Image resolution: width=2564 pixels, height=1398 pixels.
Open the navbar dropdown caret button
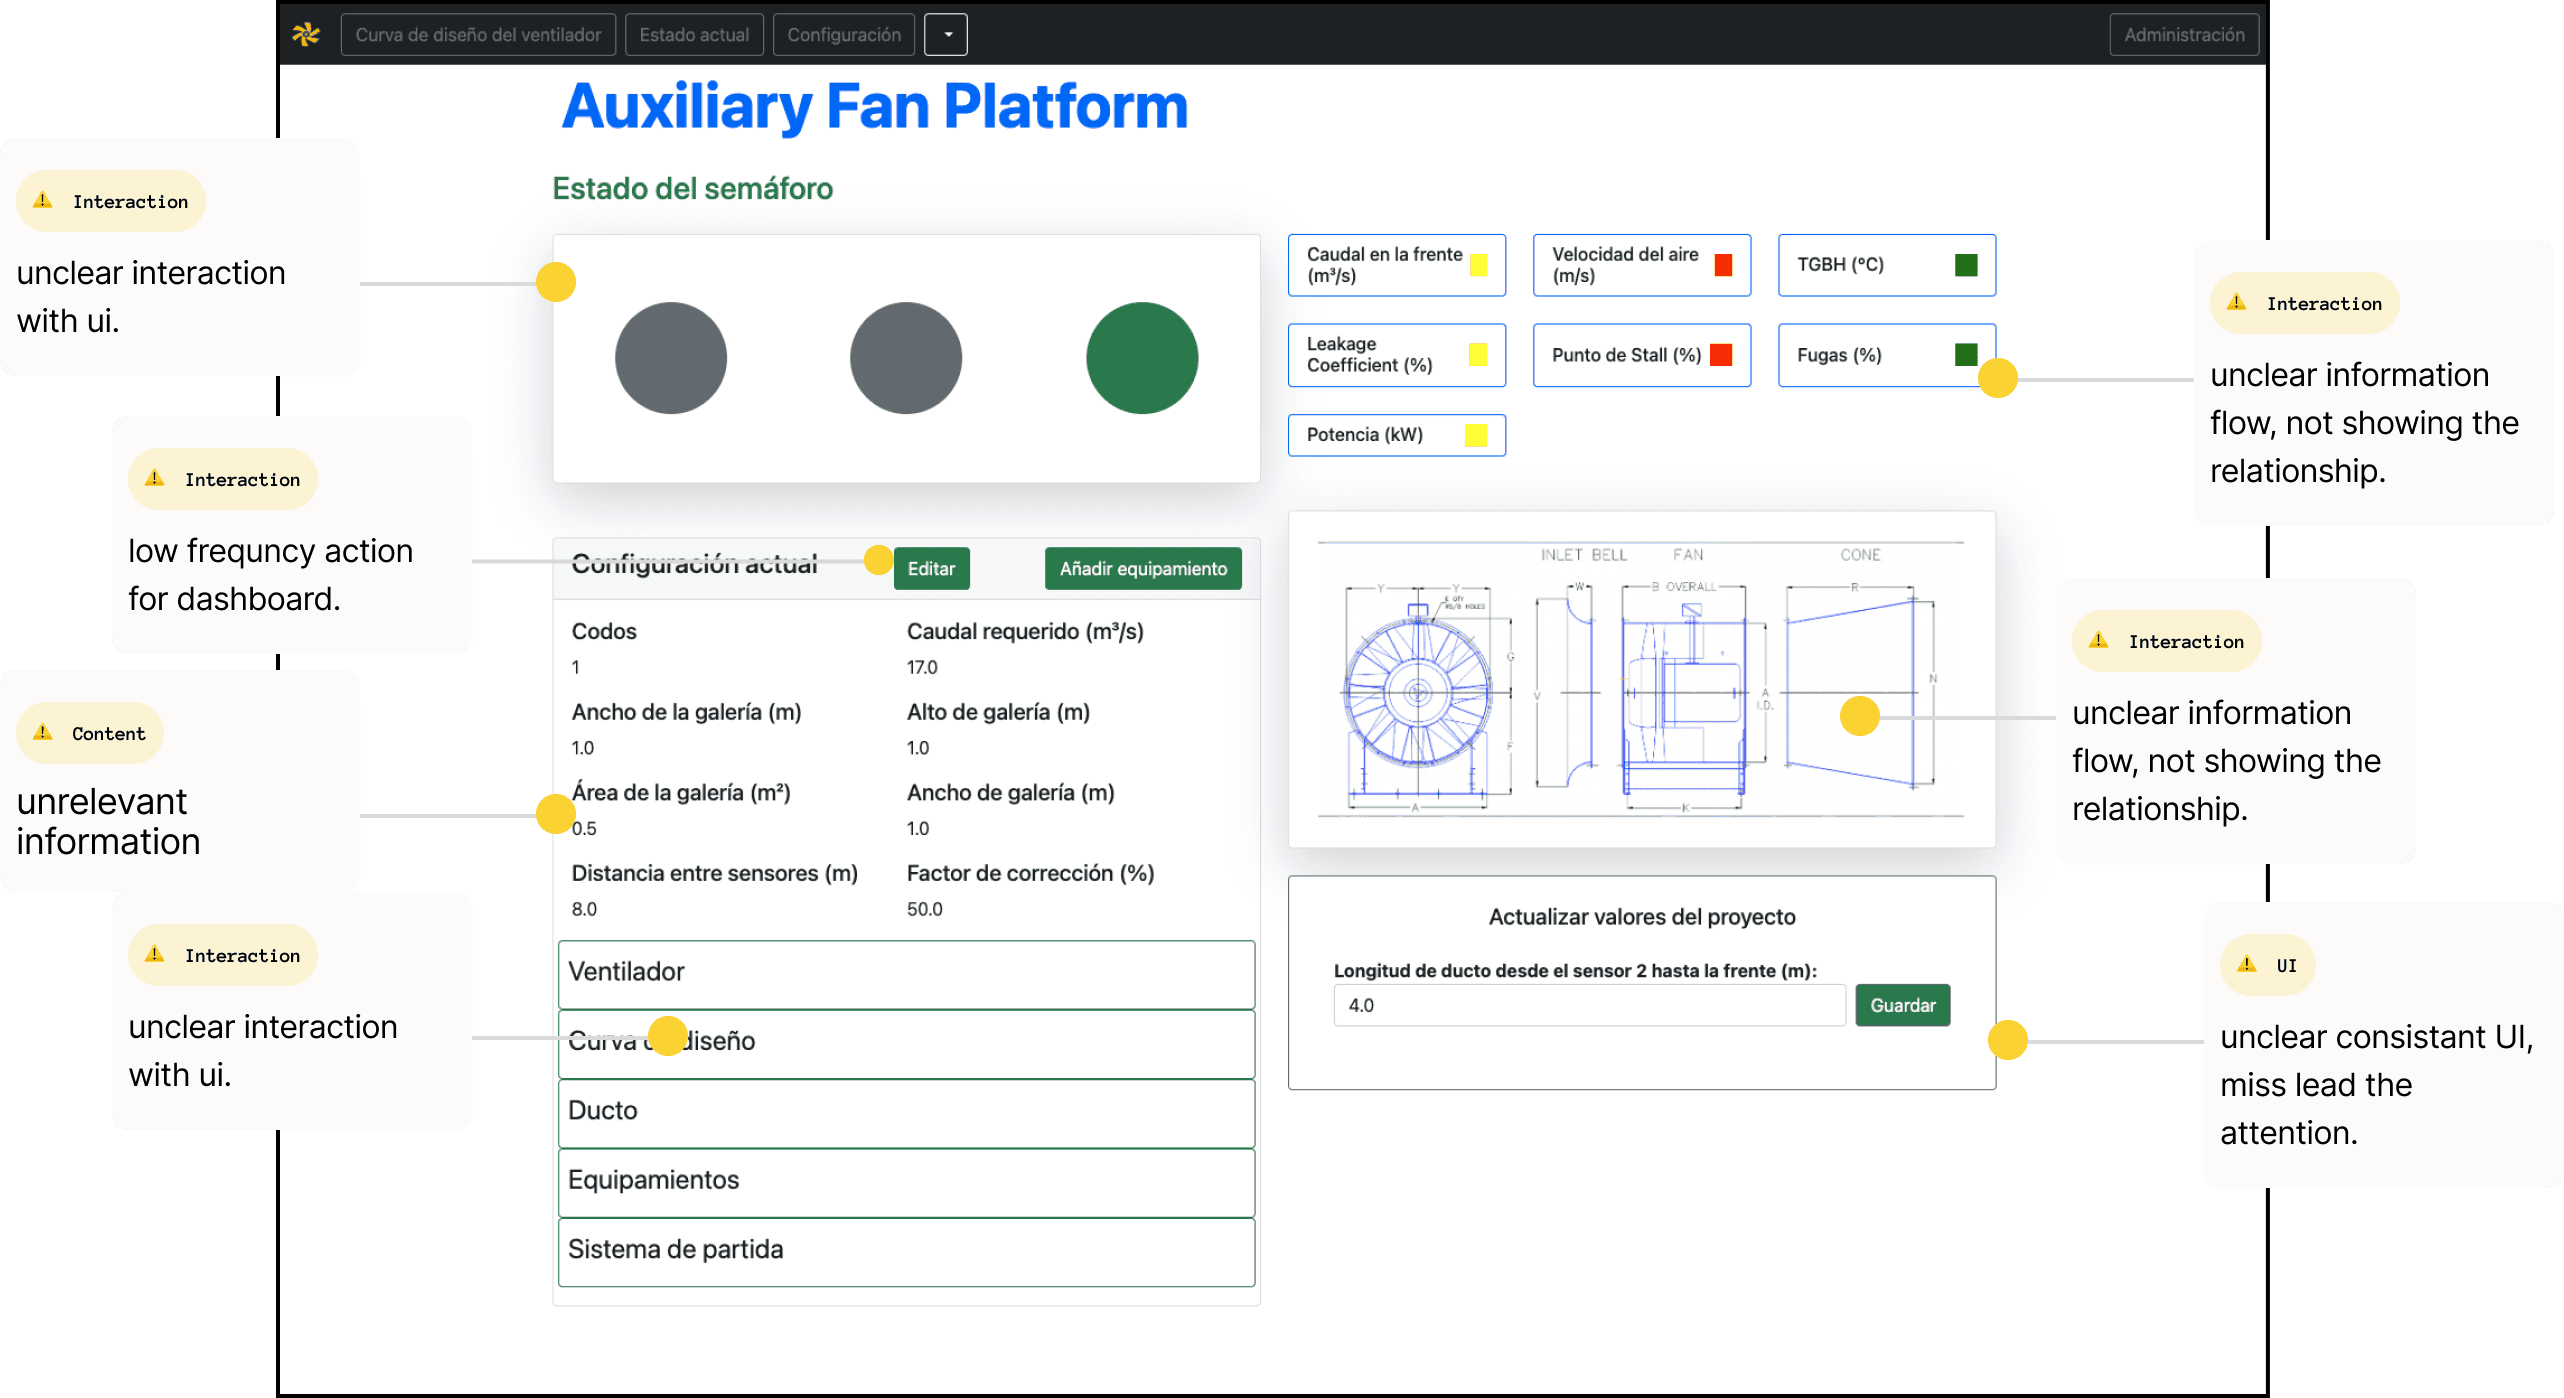[x=946, y=35]
